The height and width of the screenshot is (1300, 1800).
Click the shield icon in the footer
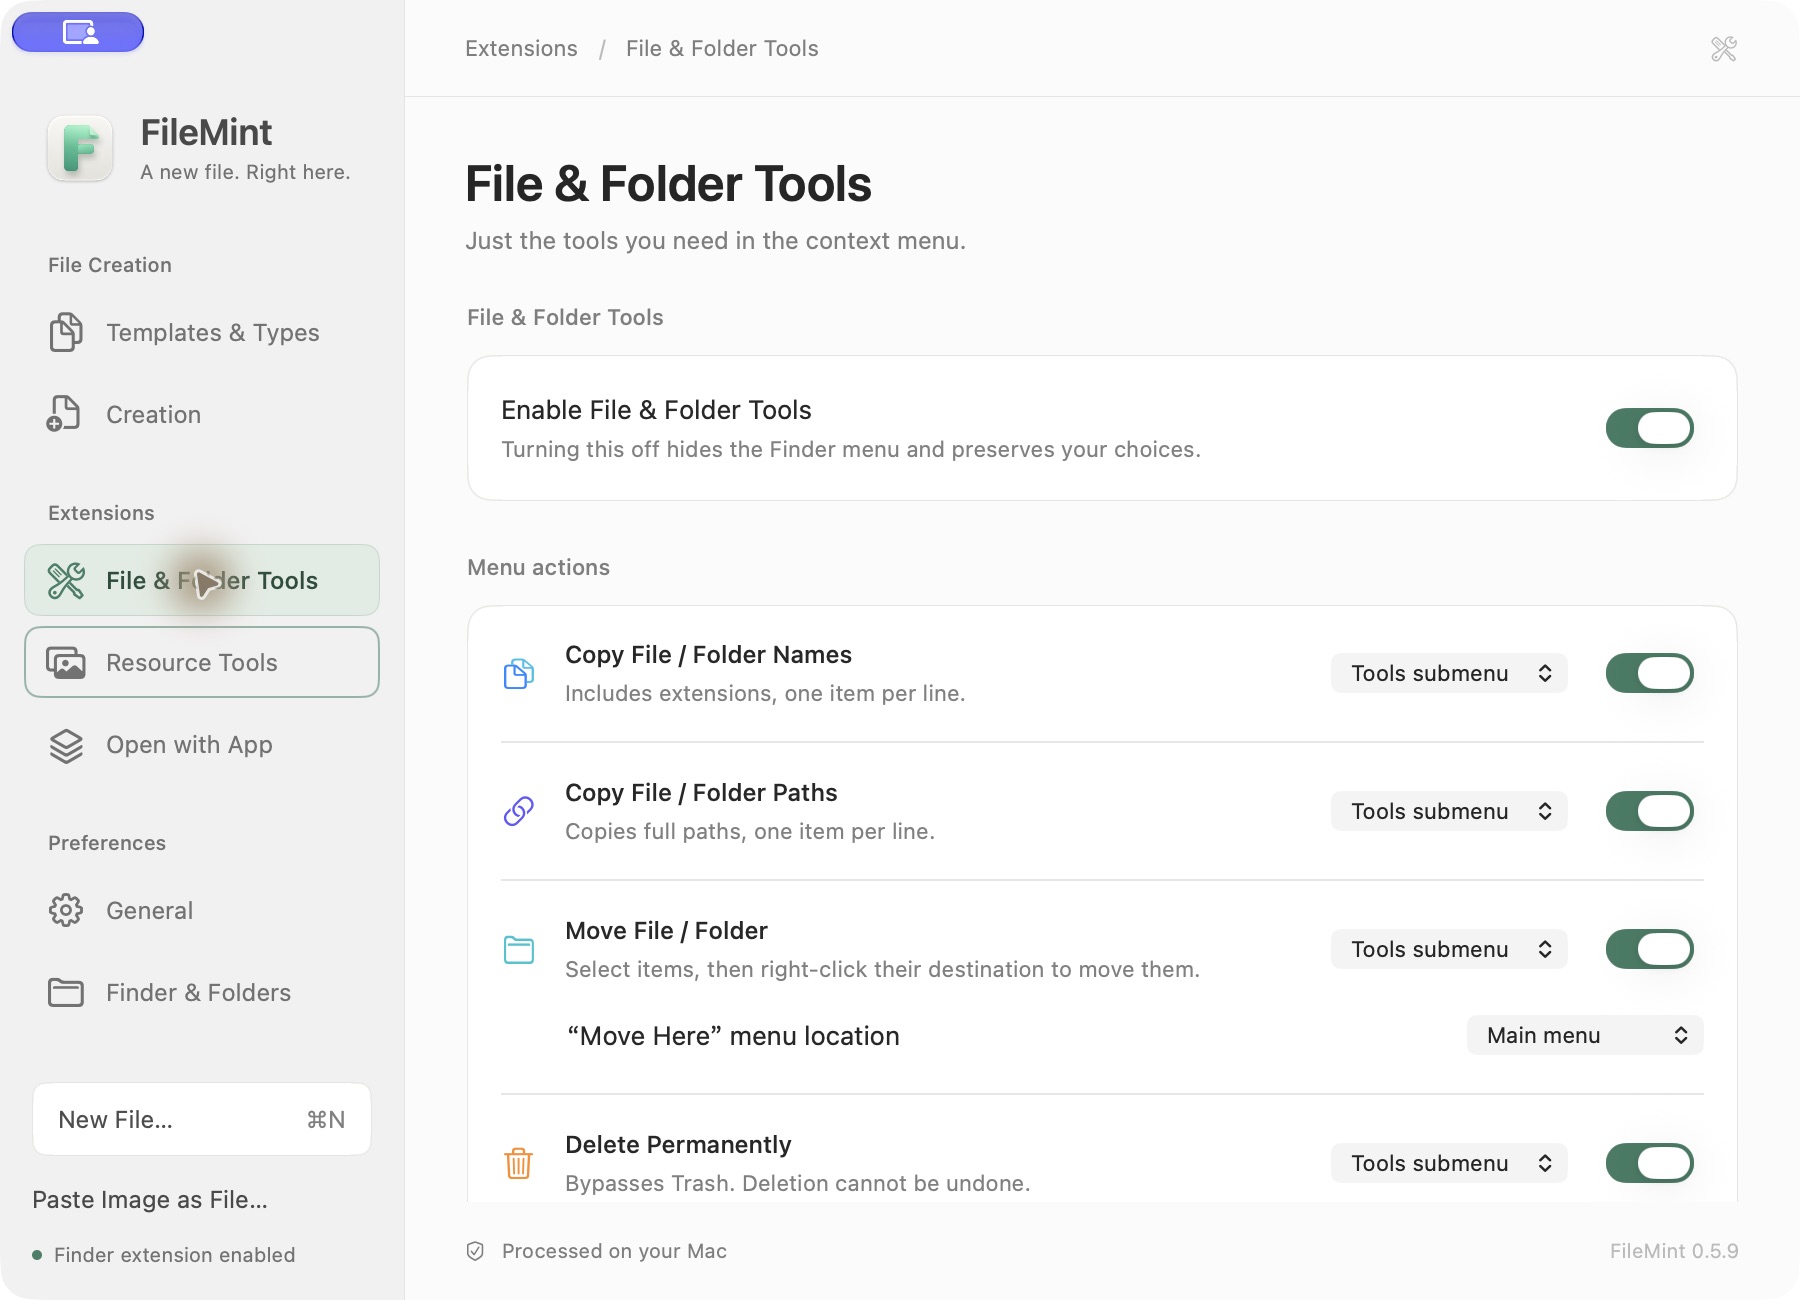(x=475, y=1251)
